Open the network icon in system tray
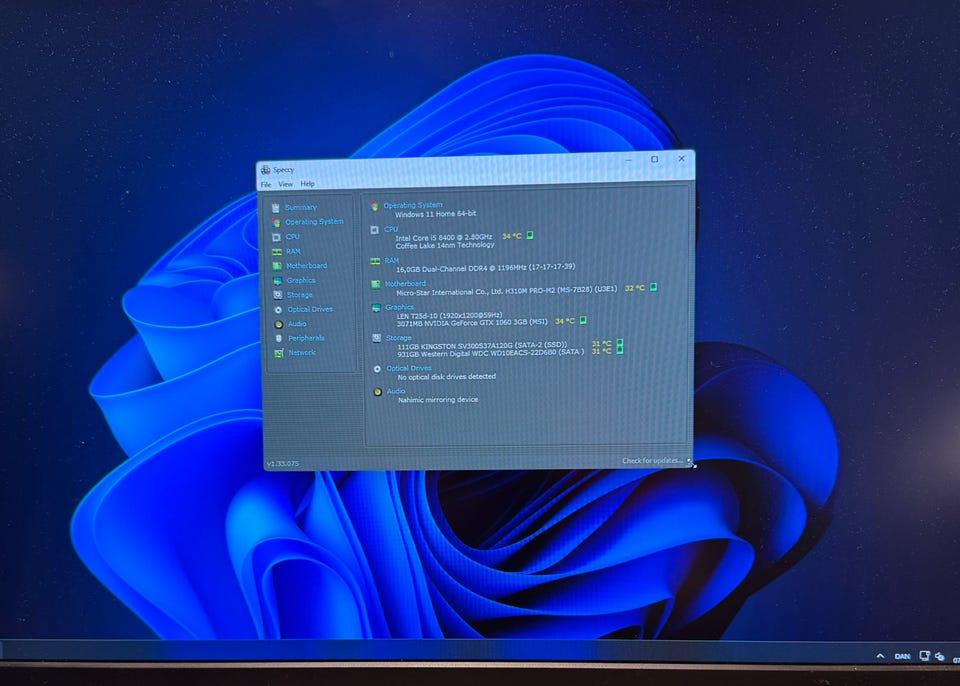 point(925,656)
